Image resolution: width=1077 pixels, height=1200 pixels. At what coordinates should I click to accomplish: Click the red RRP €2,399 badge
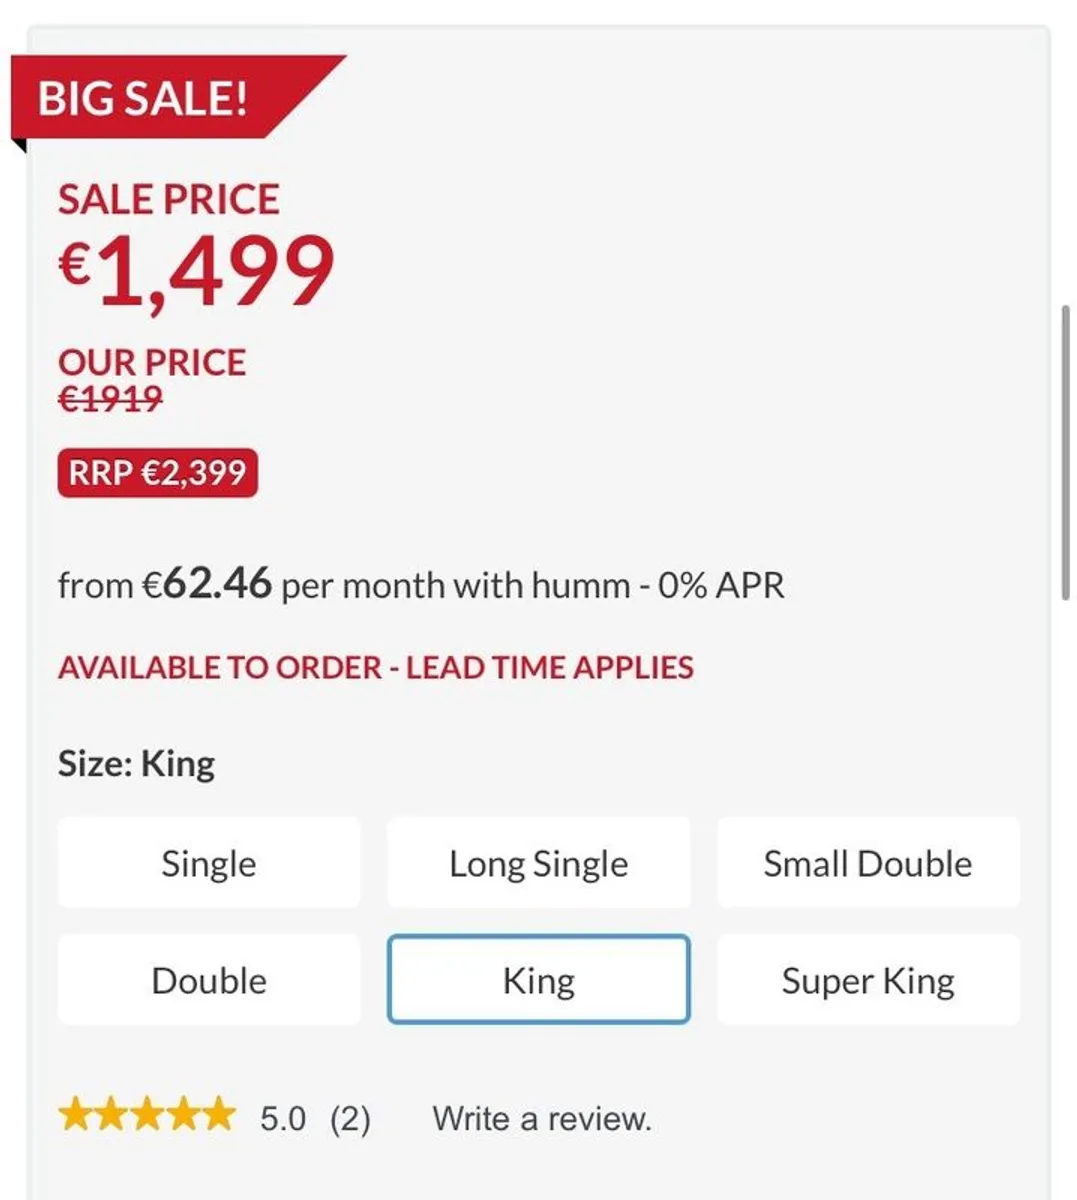(157, 472)
